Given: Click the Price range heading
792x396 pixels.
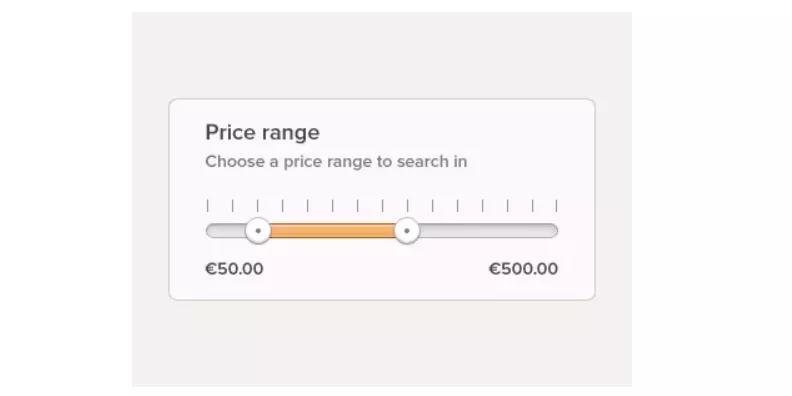Looking at the screenshot, I should pyautogui.click(x=262, y=132).
